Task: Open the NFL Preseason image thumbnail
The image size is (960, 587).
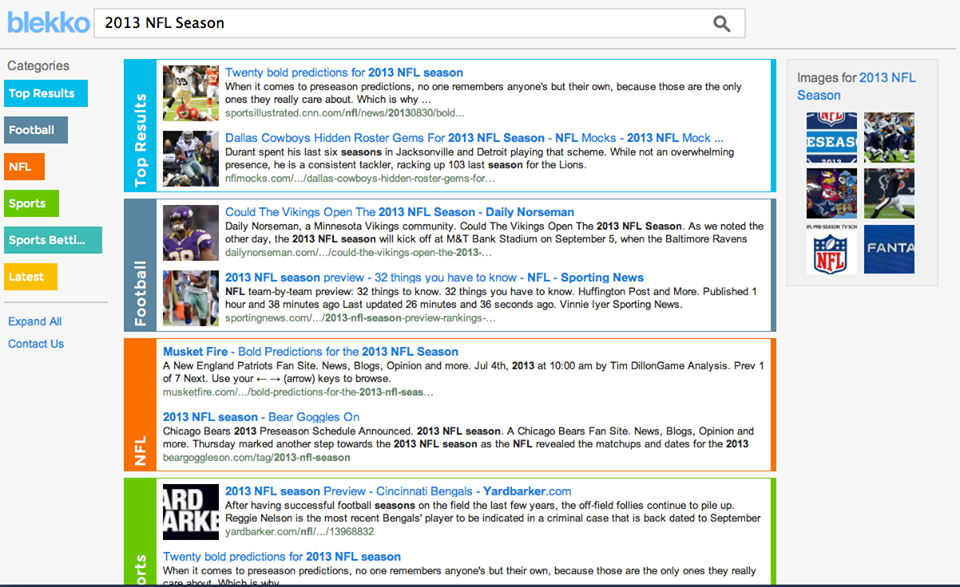Action: [x=831, y=137]
